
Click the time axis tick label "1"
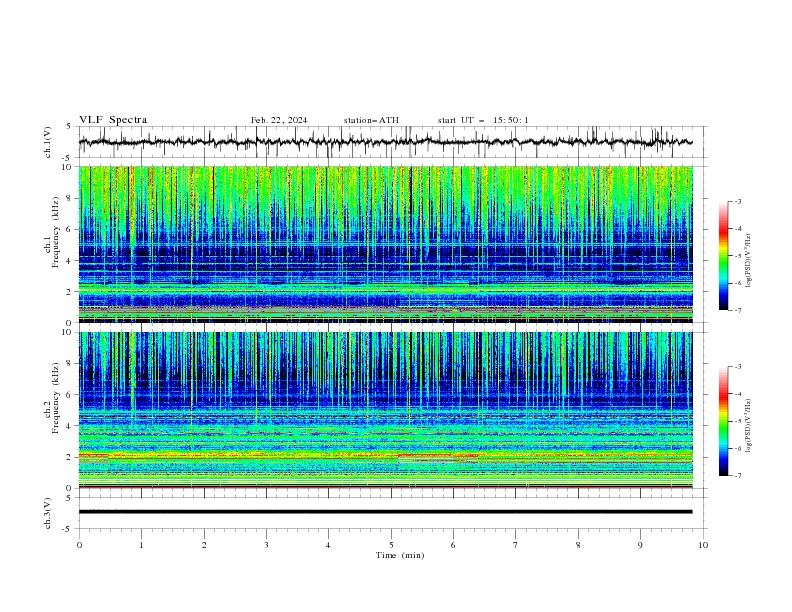click(x=141, y=545)
